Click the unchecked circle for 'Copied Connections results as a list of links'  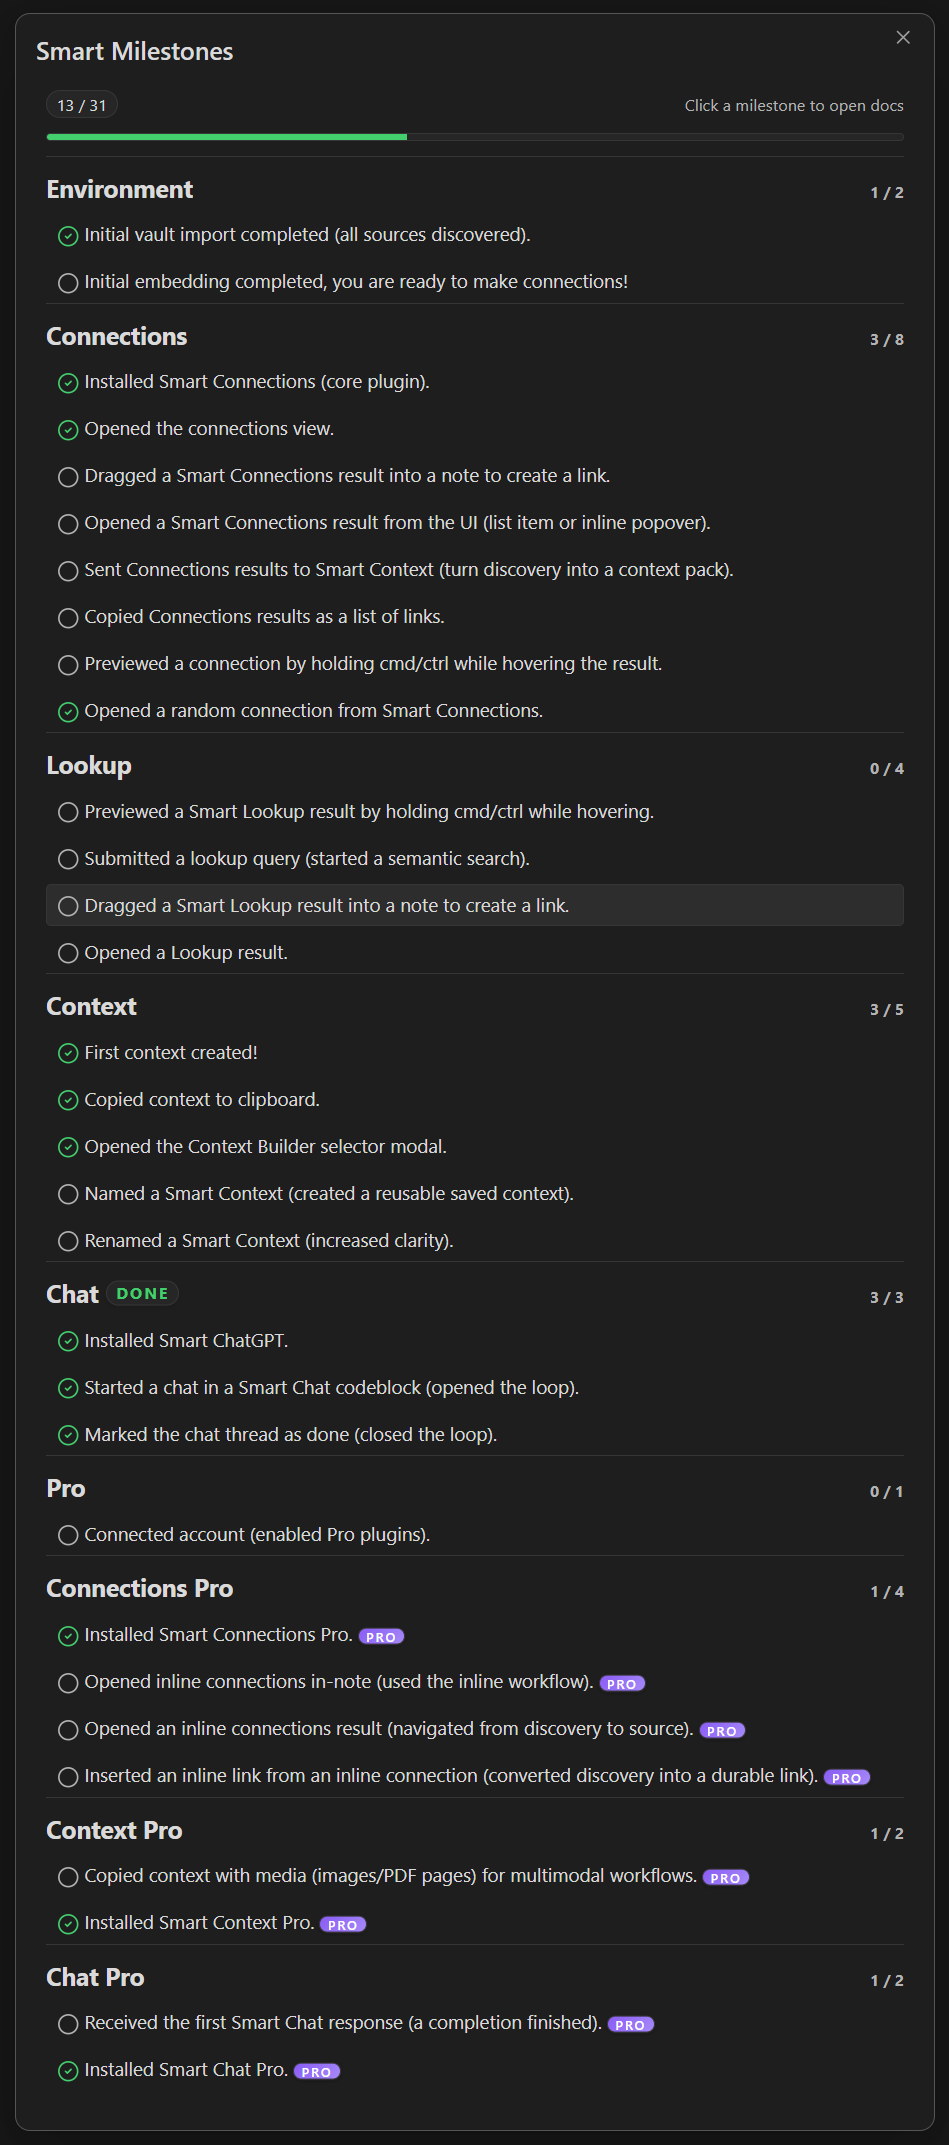click(x=68, y=618)
